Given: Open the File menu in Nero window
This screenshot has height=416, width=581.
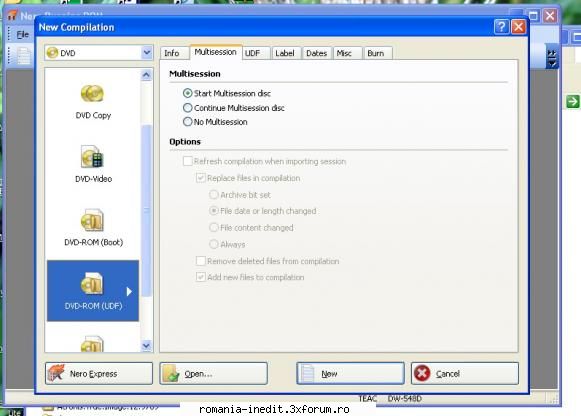Looking at the screenshot, I should (x=22, y=34).
